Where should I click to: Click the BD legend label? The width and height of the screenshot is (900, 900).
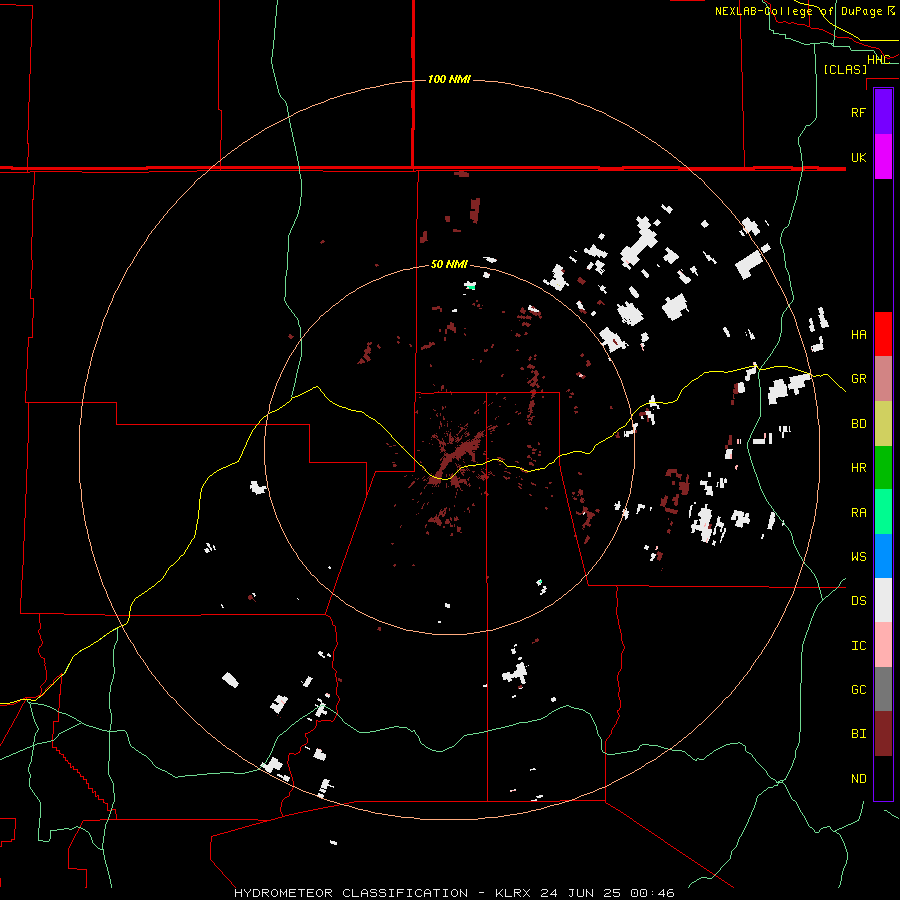[858, 424]
